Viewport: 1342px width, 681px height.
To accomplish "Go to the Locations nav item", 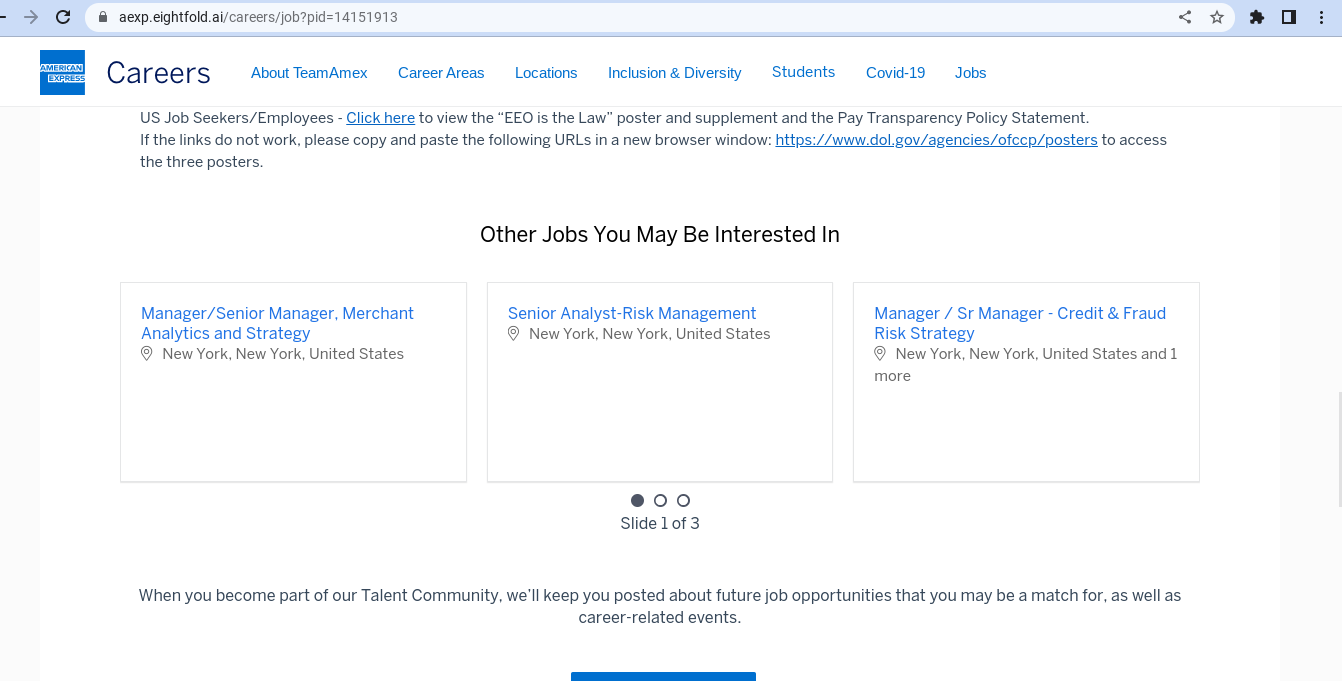I will 546,73.
